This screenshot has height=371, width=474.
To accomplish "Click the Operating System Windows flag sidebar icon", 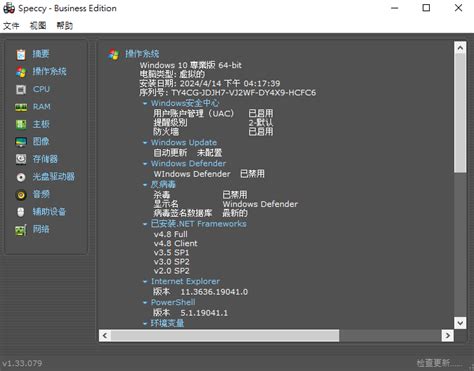I will click(21, 72).
